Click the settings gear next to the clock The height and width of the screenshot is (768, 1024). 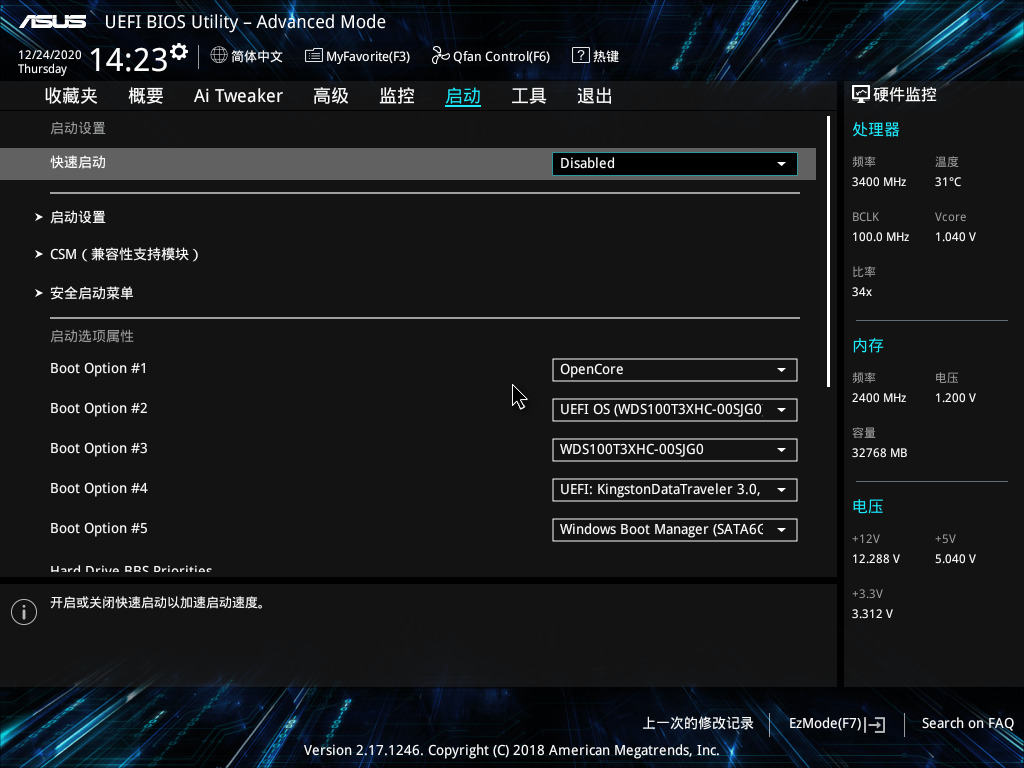point(179,52)
